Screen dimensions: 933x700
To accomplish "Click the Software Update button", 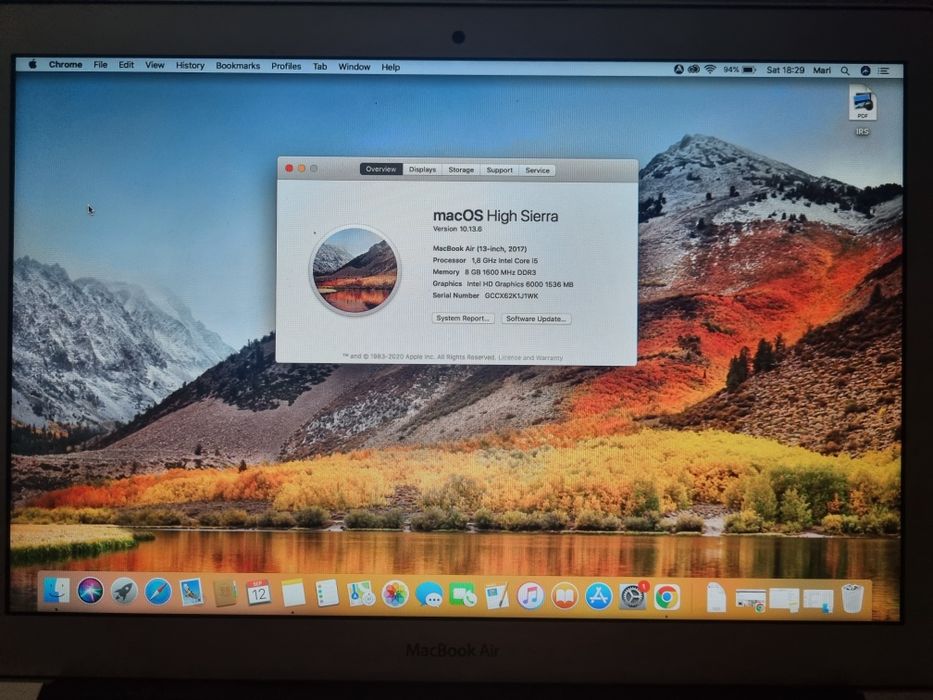I will (536, 319).
